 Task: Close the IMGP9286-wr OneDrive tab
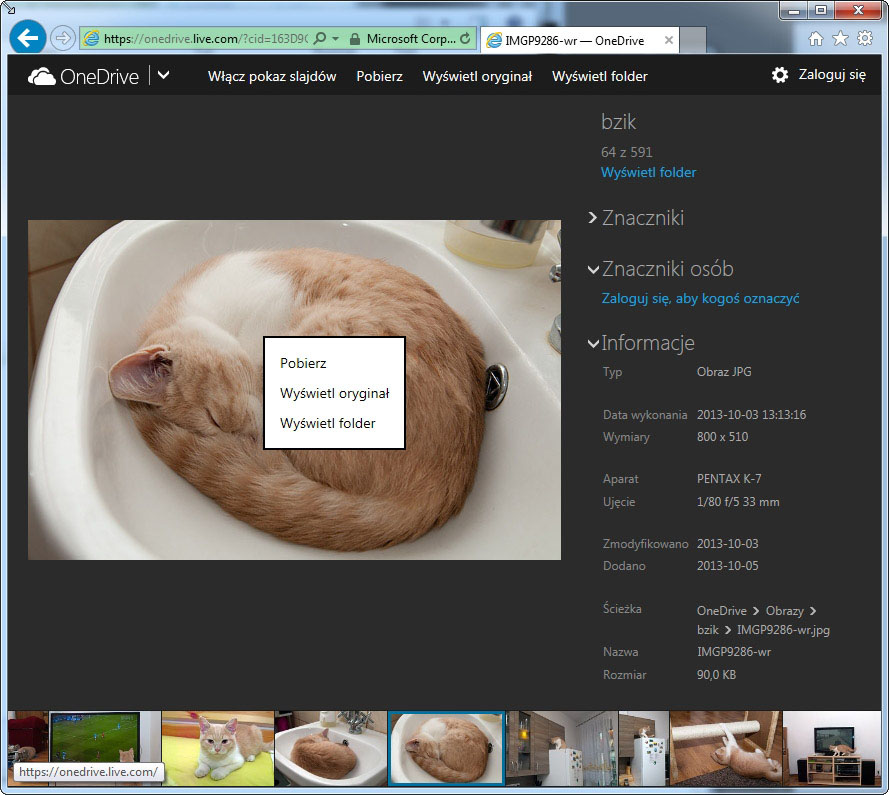click(669, 41)
